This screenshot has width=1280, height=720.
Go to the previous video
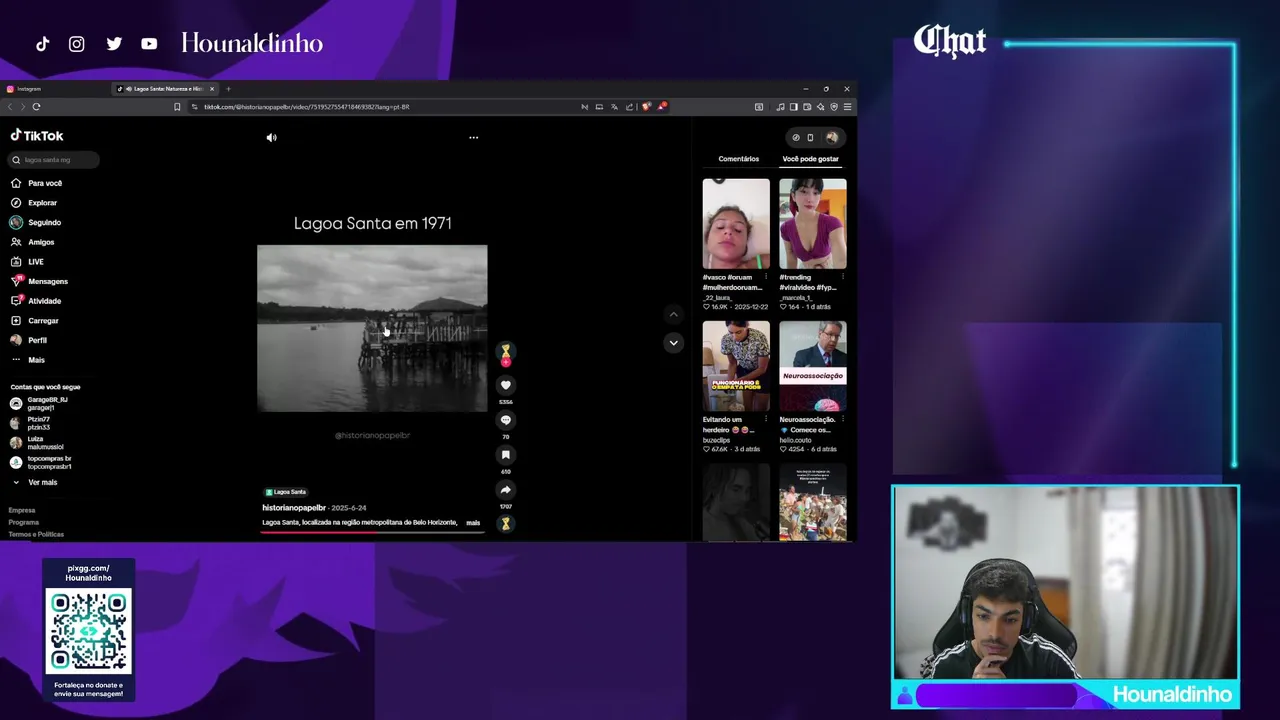[673, 314]
